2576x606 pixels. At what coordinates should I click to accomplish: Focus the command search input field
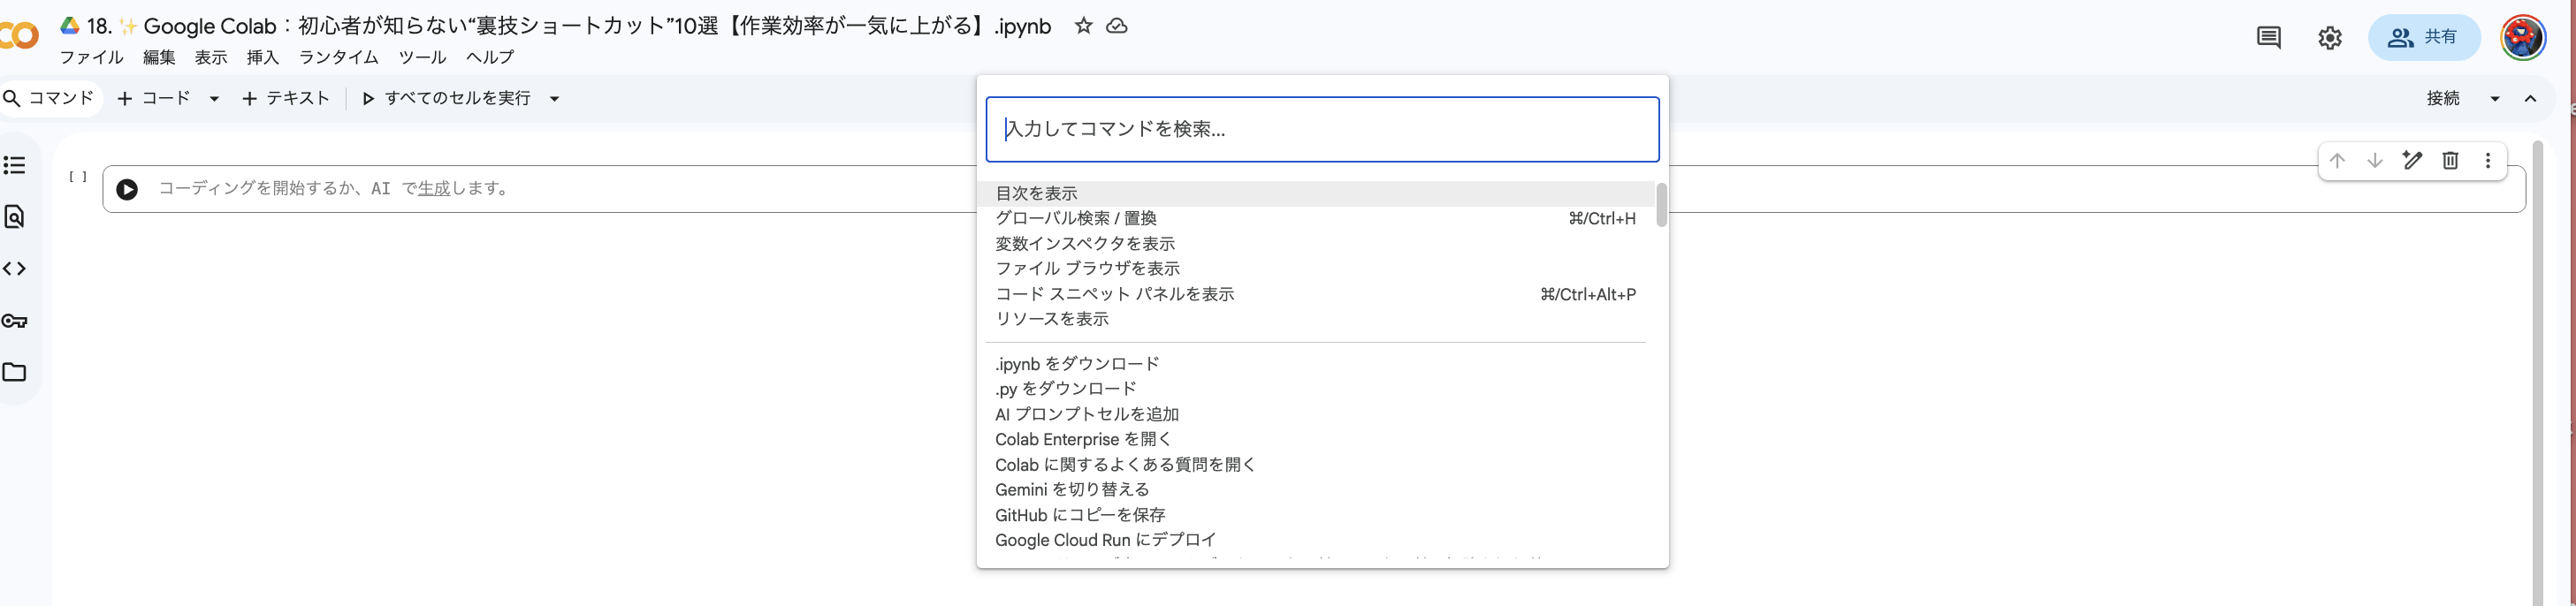pos(1322,129)
